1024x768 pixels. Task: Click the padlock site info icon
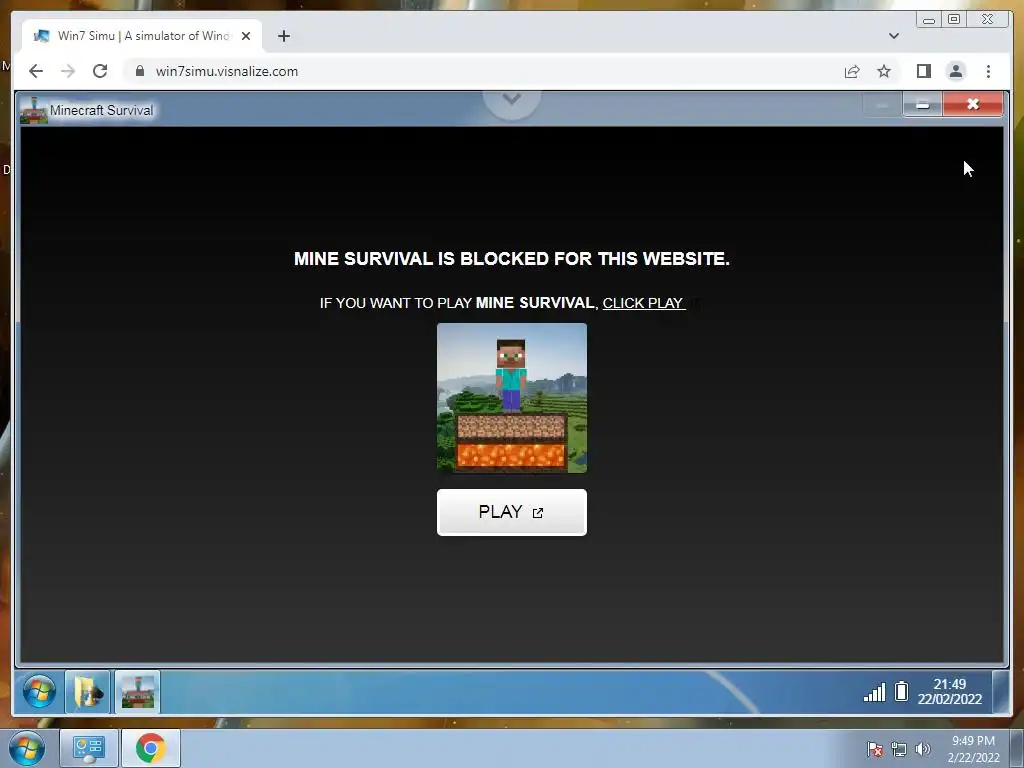(x=140, y=71)
